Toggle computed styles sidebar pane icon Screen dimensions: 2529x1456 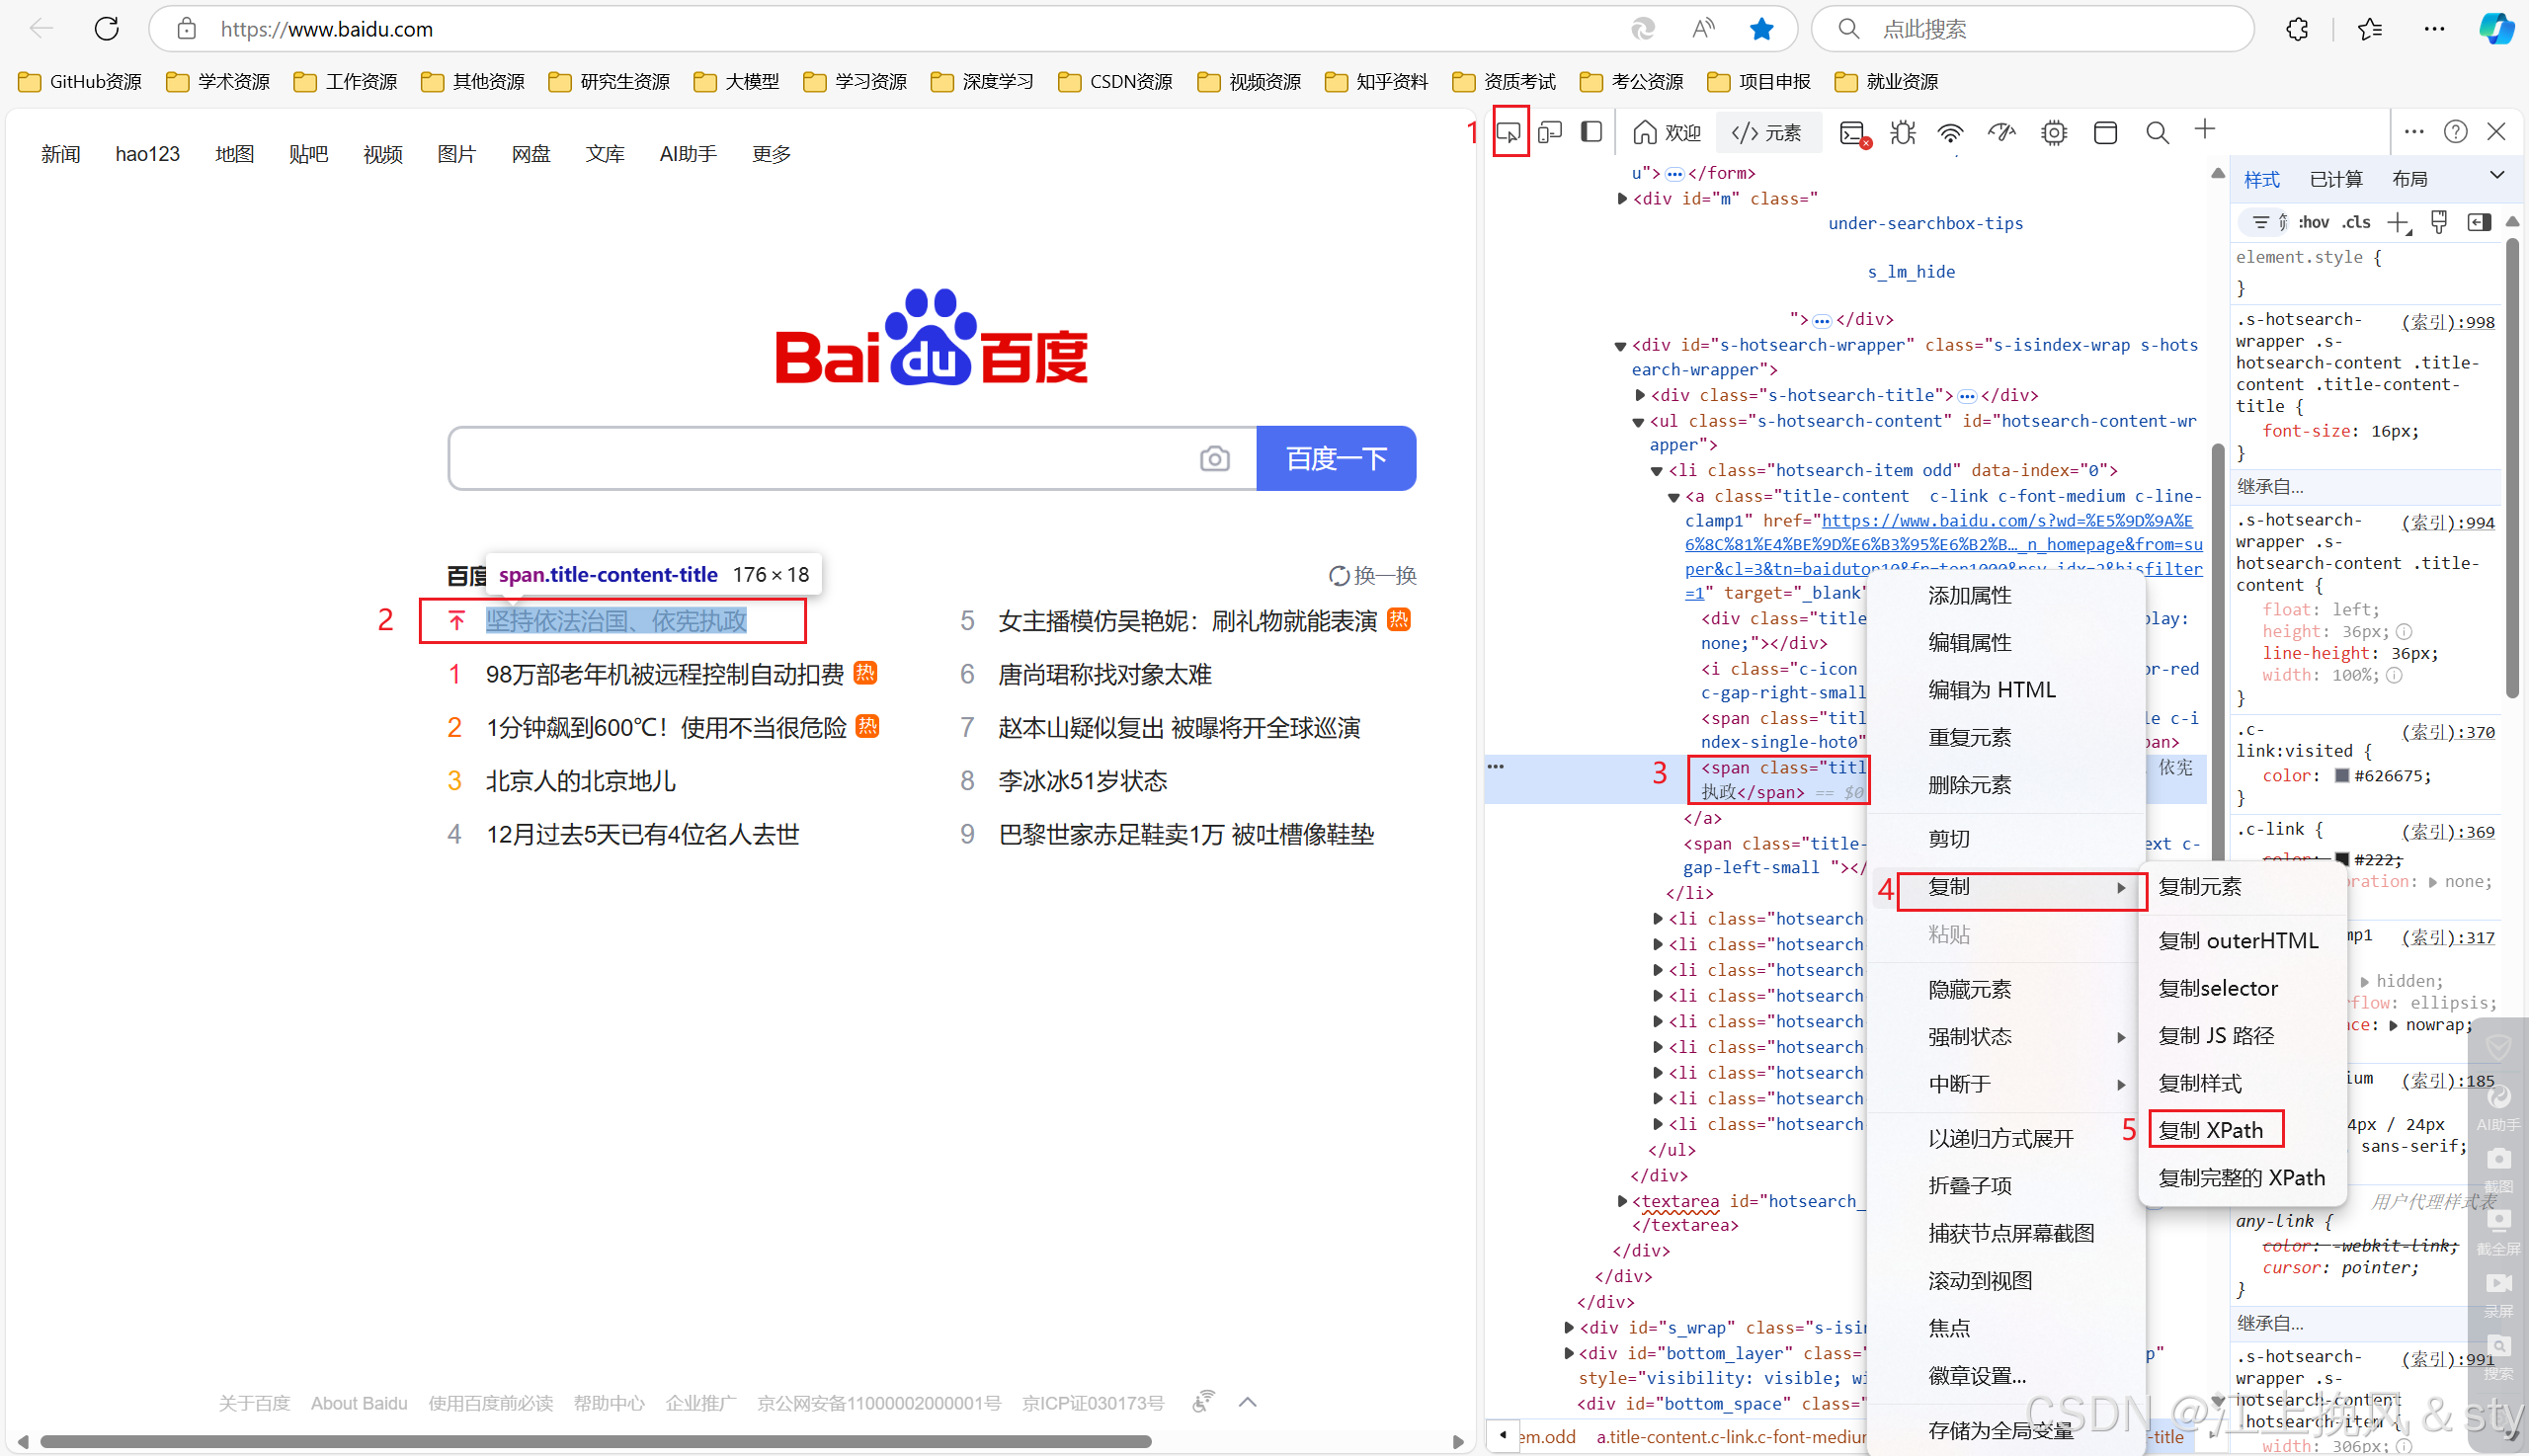point(2479,222)
